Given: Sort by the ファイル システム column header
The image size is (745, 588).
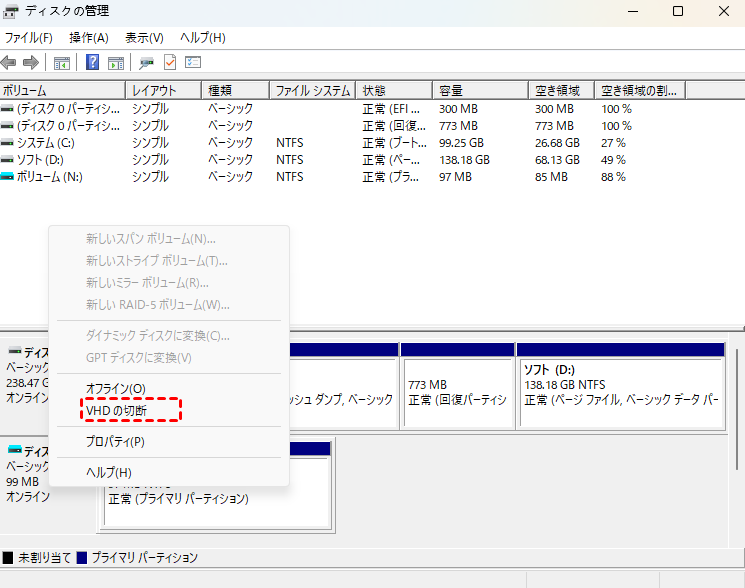Looking at the screenshot, I should tap(312, 90).
